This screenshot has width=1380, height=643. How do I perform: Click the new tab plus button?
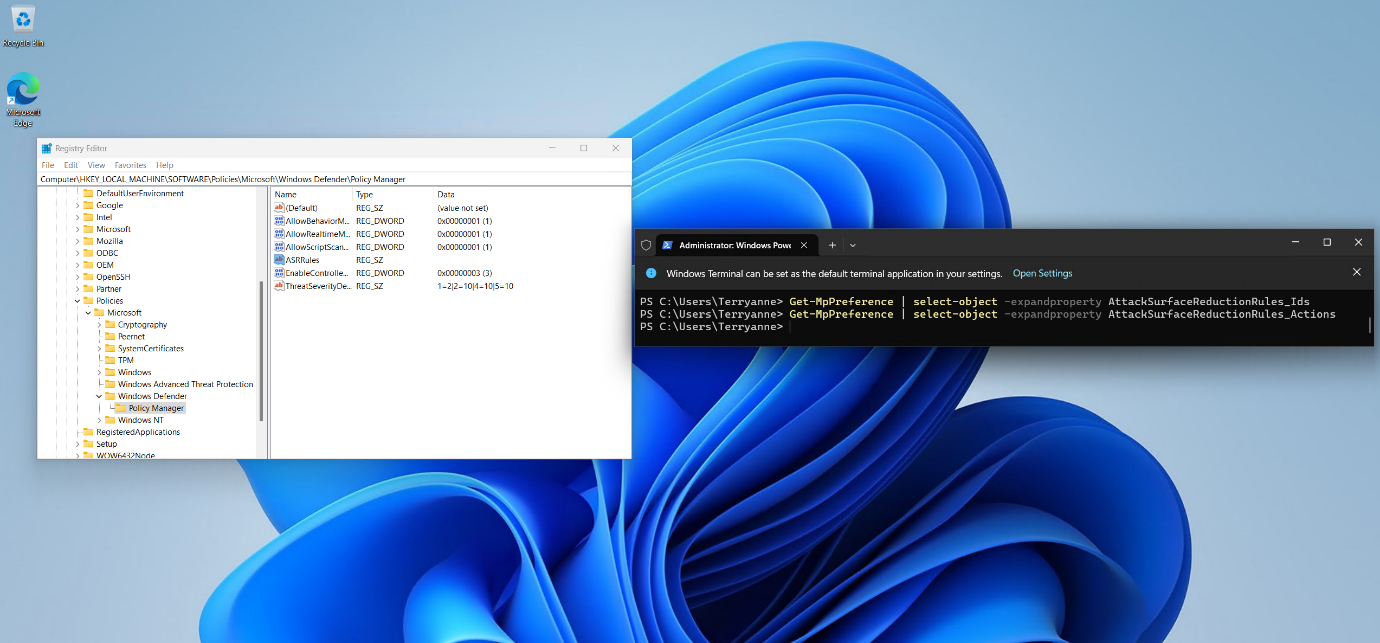(832, 244)
